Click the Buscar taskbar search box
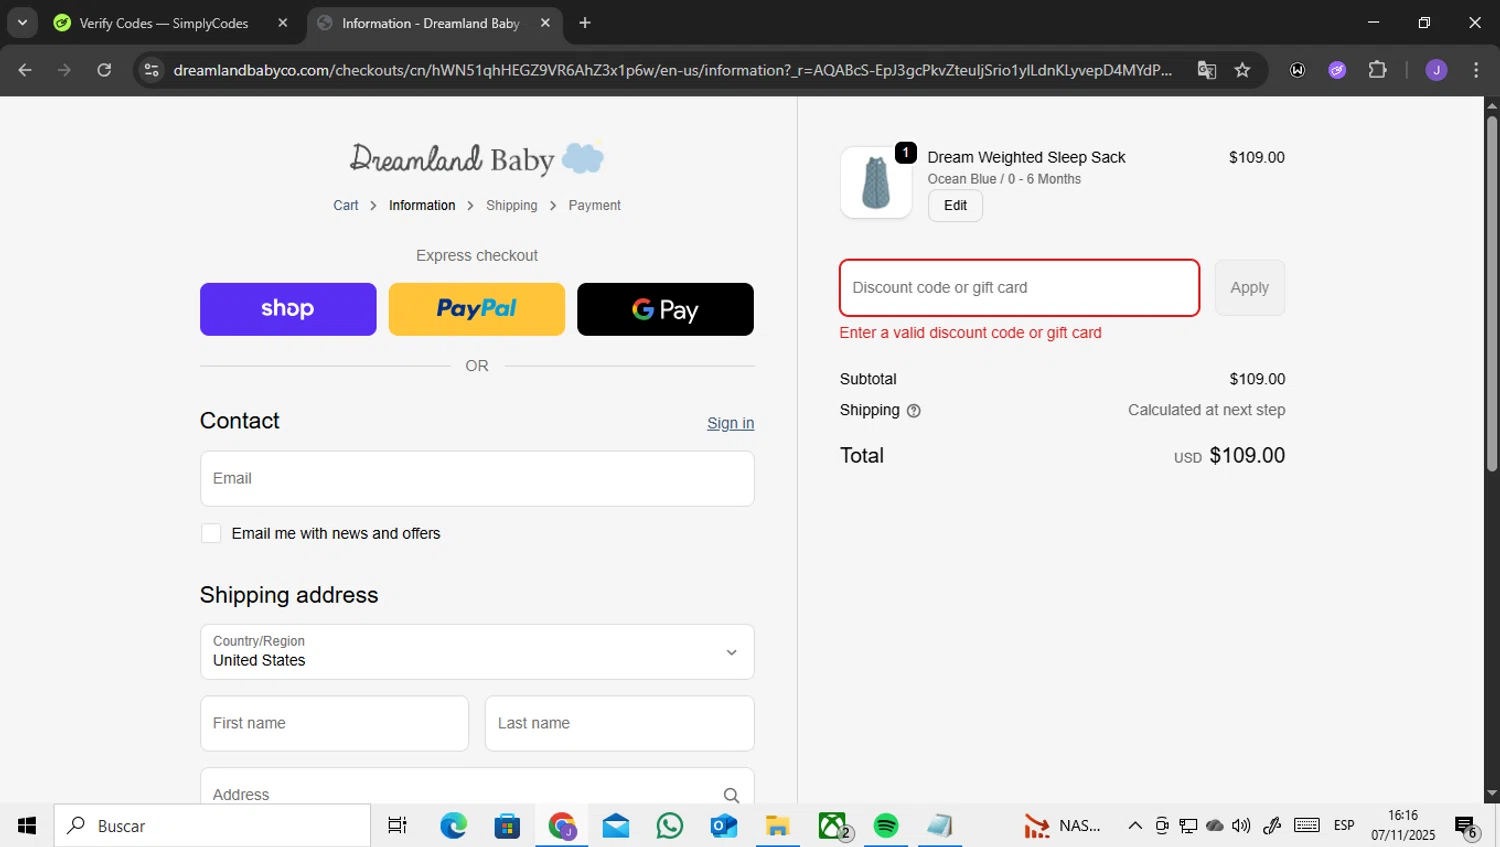 click(x=212, y=826)
